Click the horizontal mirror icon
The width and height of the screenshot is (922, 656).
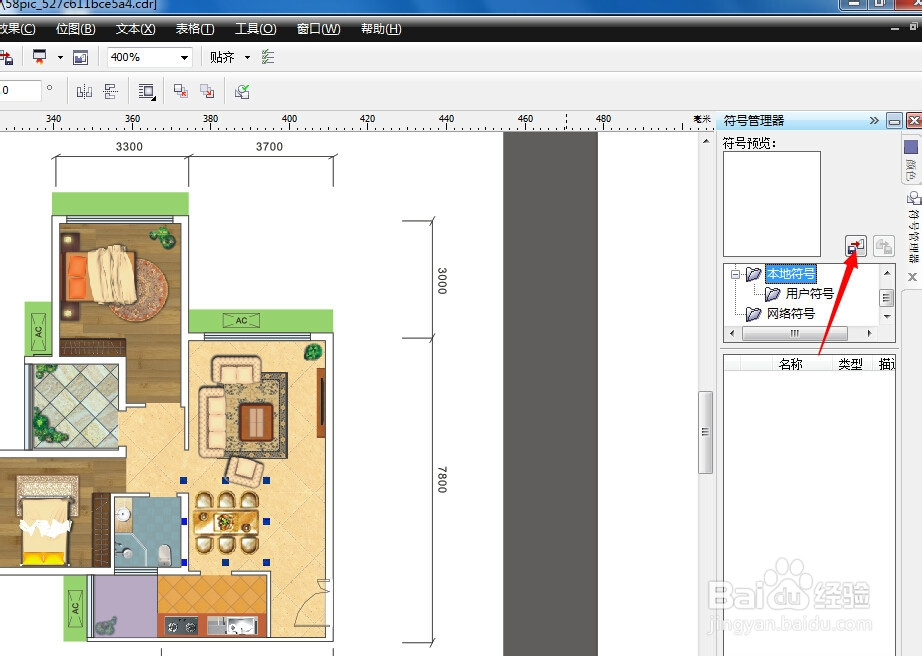click(x=84, y=91)
